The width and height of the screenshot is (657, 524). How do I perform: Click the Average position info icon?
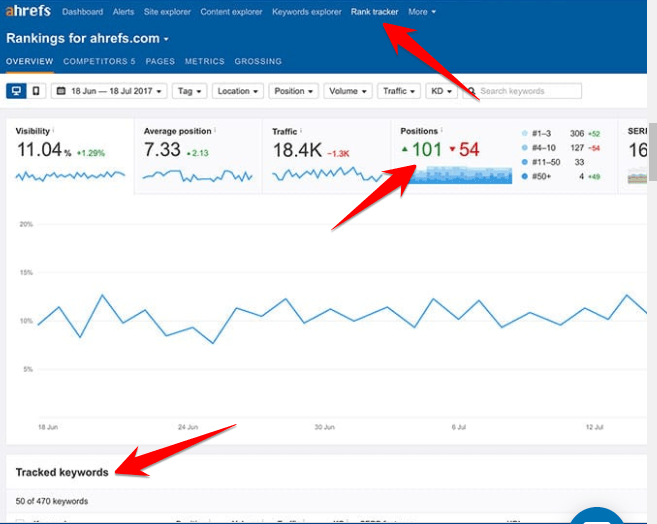click(x=215, y=130)
